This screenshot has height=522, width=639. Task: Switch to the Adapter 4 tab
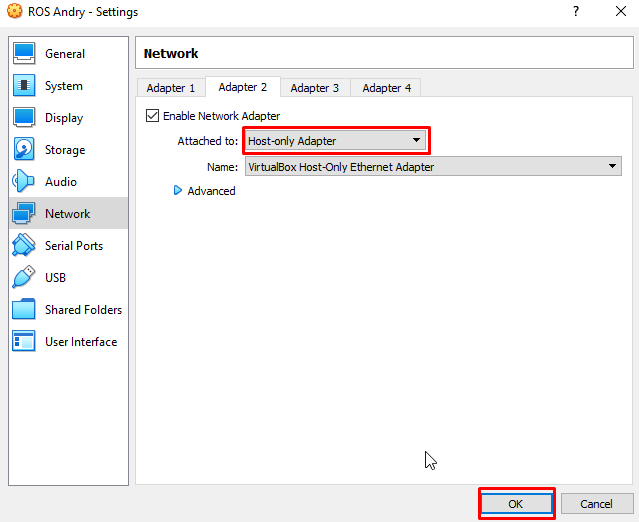[x=386, y=88]
